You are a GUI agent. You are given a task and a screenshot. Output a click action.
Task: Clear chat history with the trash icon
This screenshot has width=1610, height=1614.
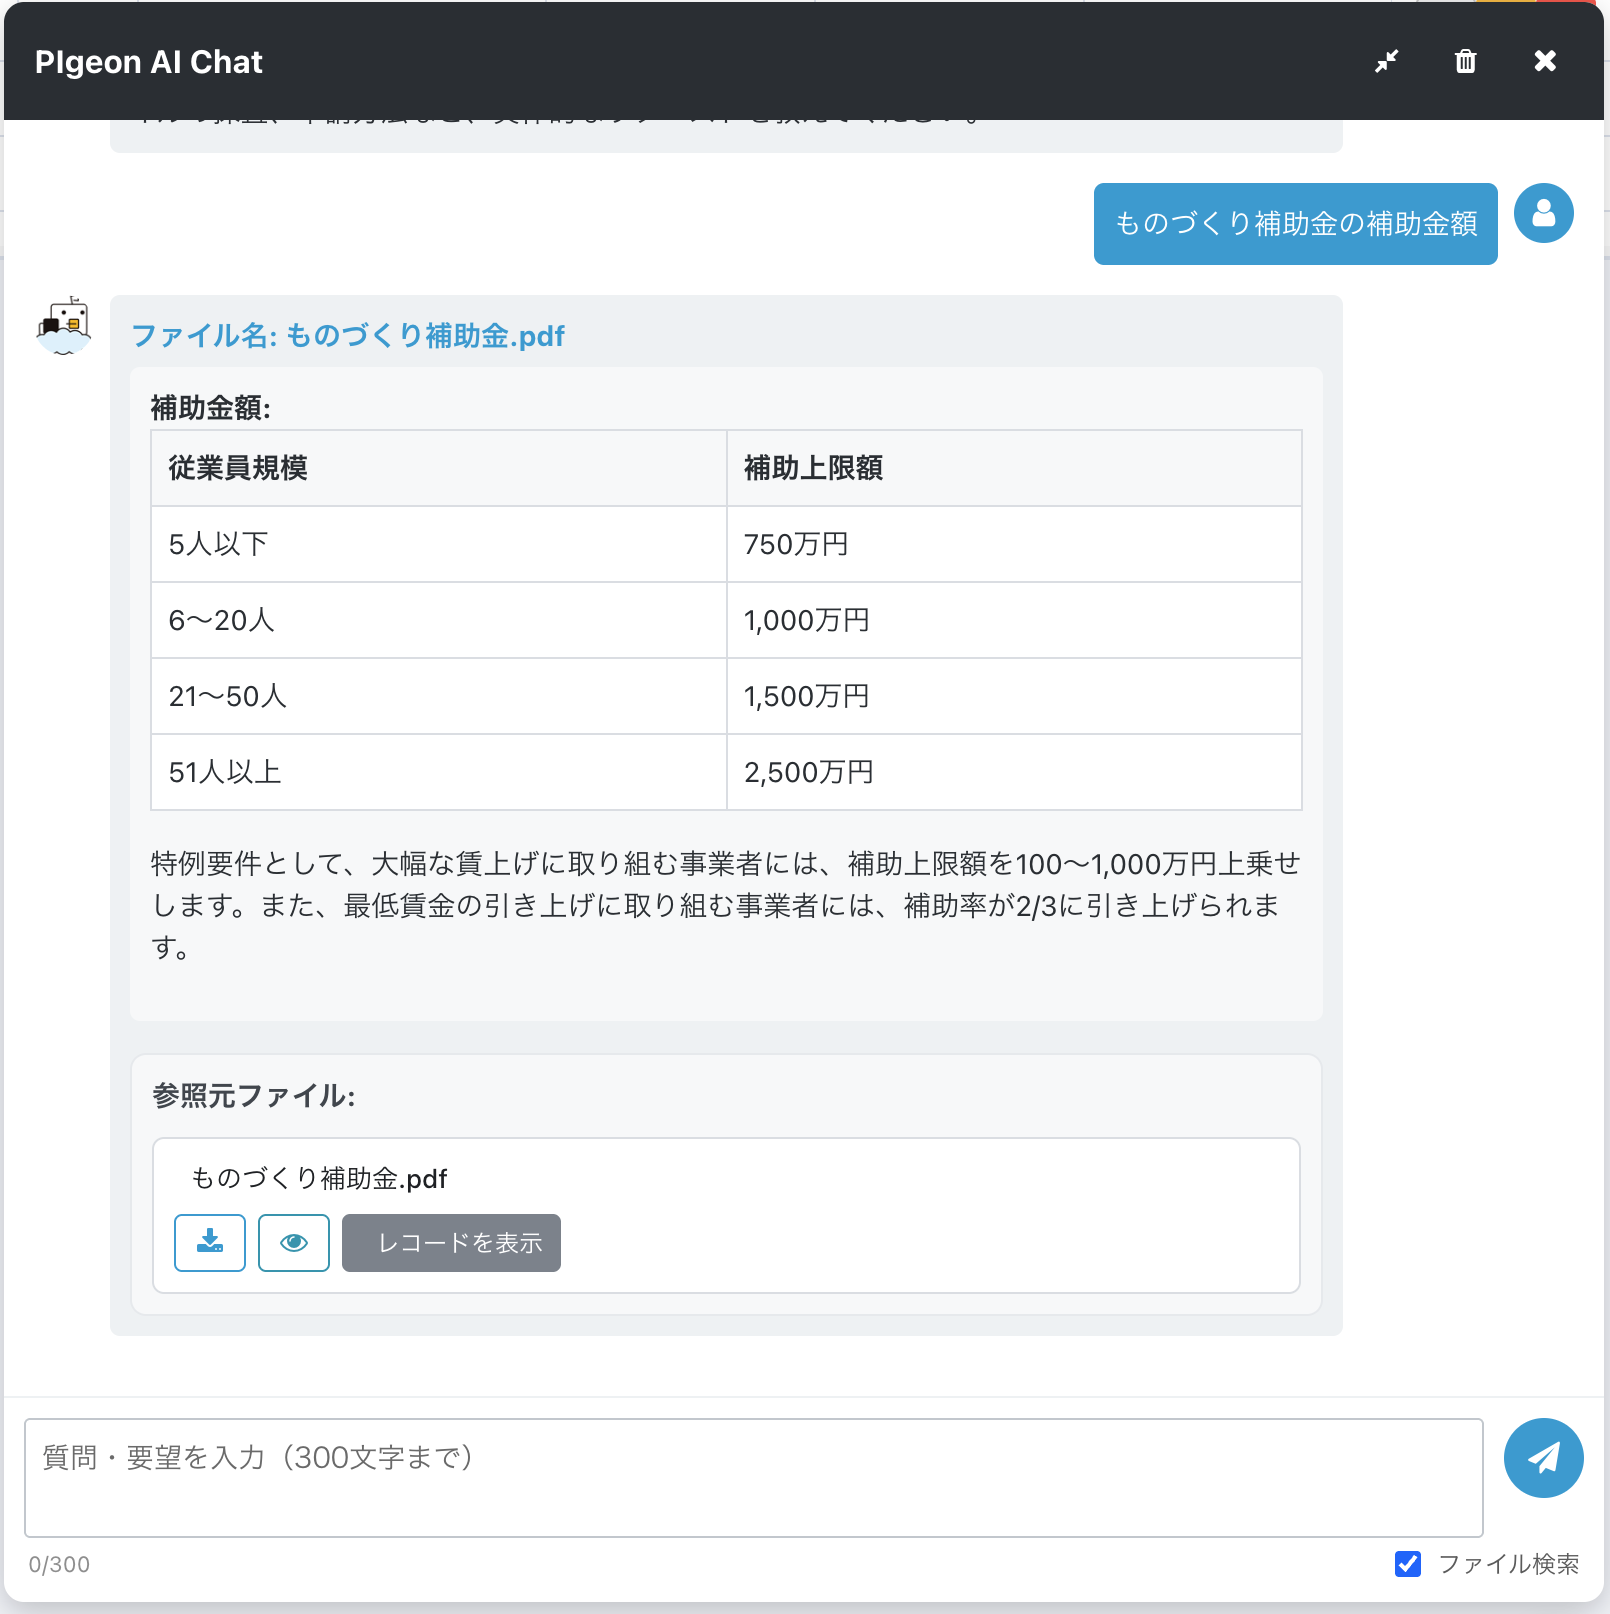pyautogui.click(x=1465, y=61)
